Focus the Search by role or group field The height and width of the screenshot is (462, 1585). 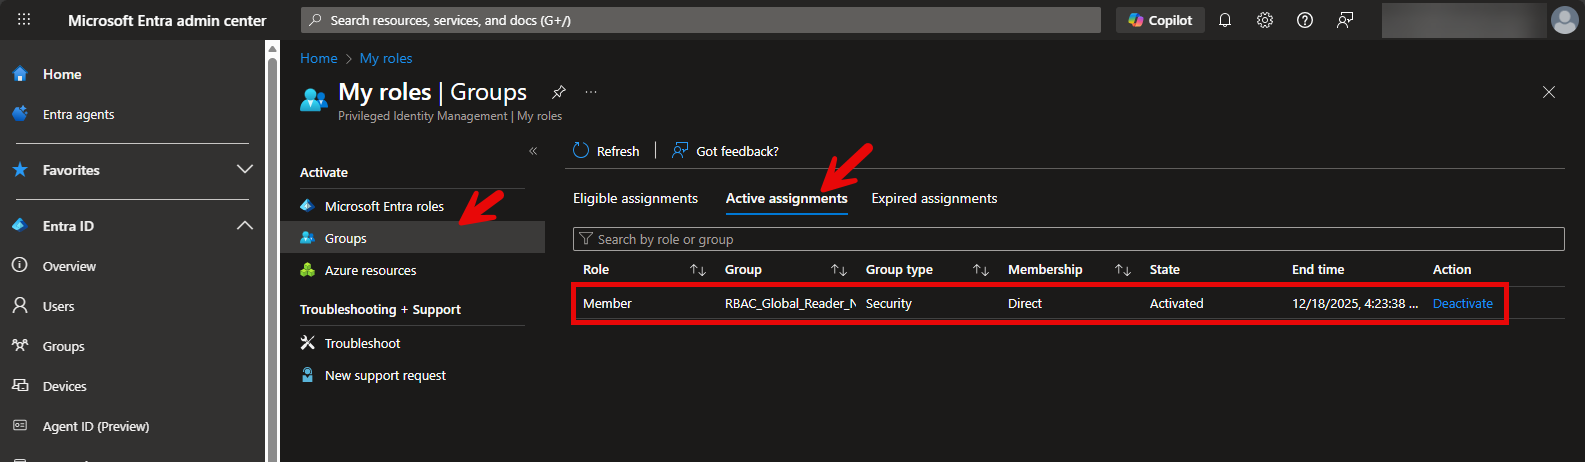(1068, 239)
